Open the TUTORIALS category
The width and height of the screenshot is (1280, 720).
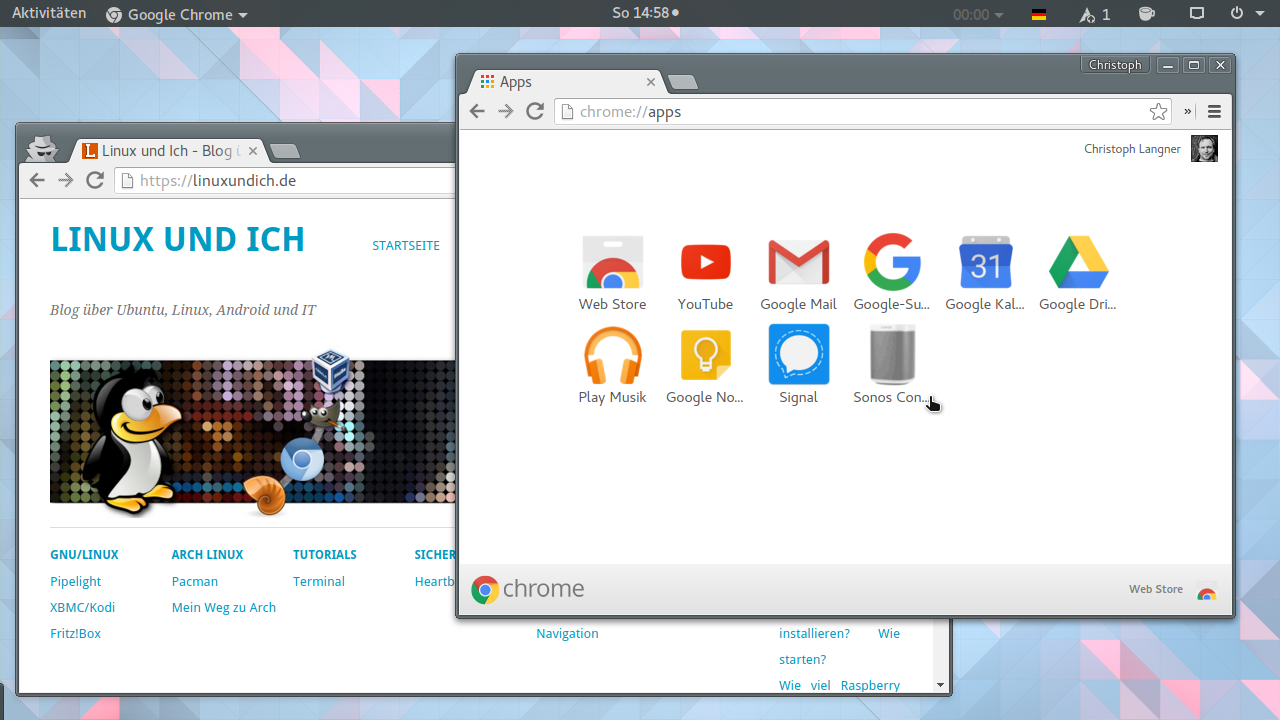[x=325, y=554]
